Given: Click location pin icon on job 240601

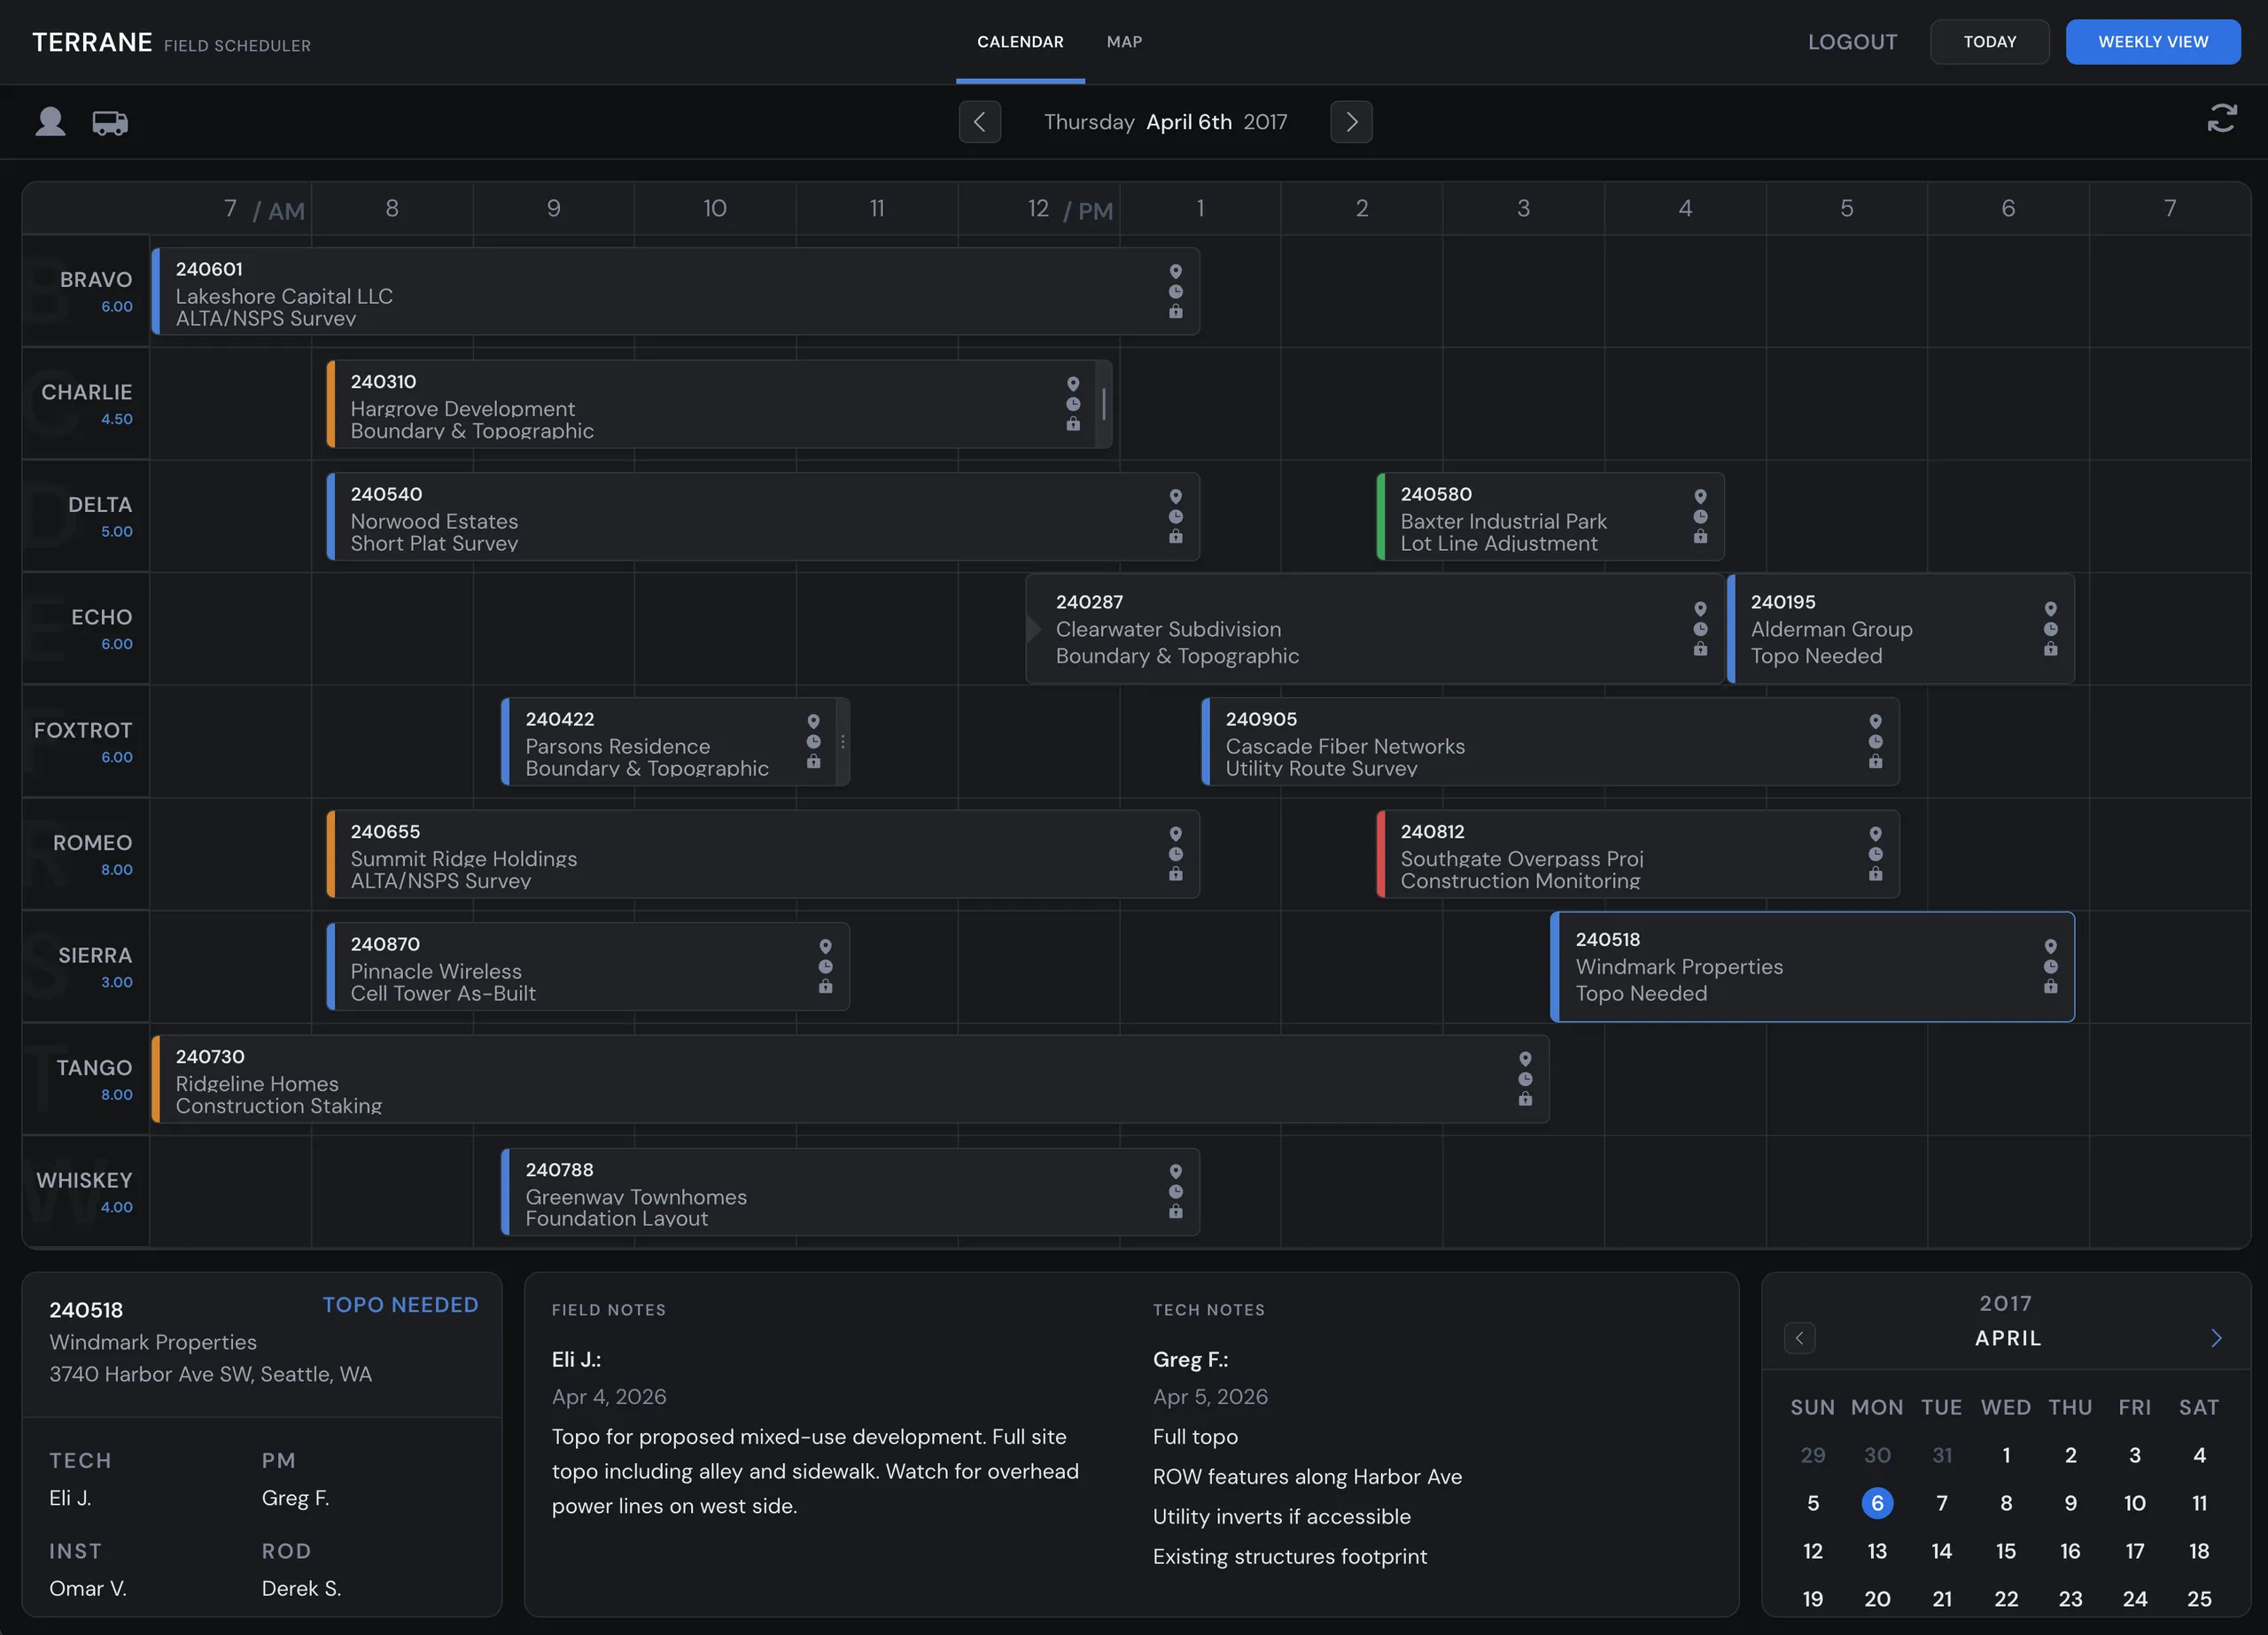Looking at the screenshot, I should pyautogui.click(x=1175, y=271).
